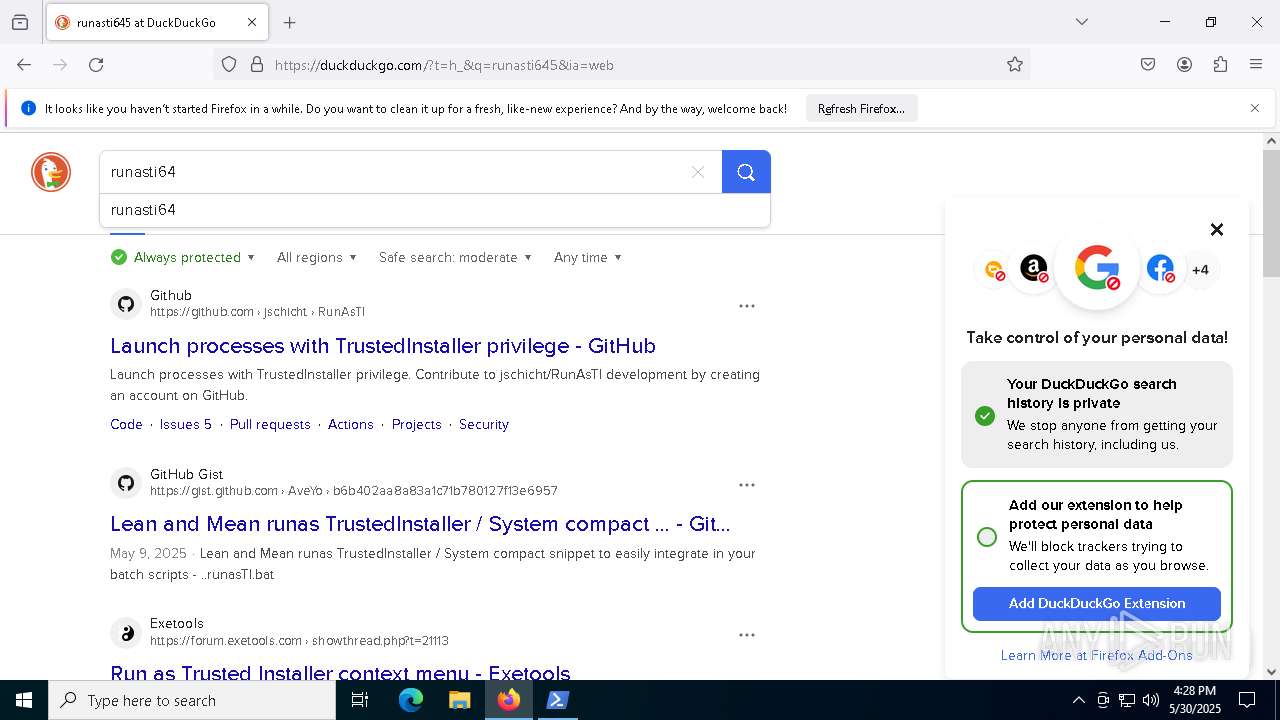The image size is (1280, 720).
Task: View site security padlock info
Action: [x=257, y=65]
